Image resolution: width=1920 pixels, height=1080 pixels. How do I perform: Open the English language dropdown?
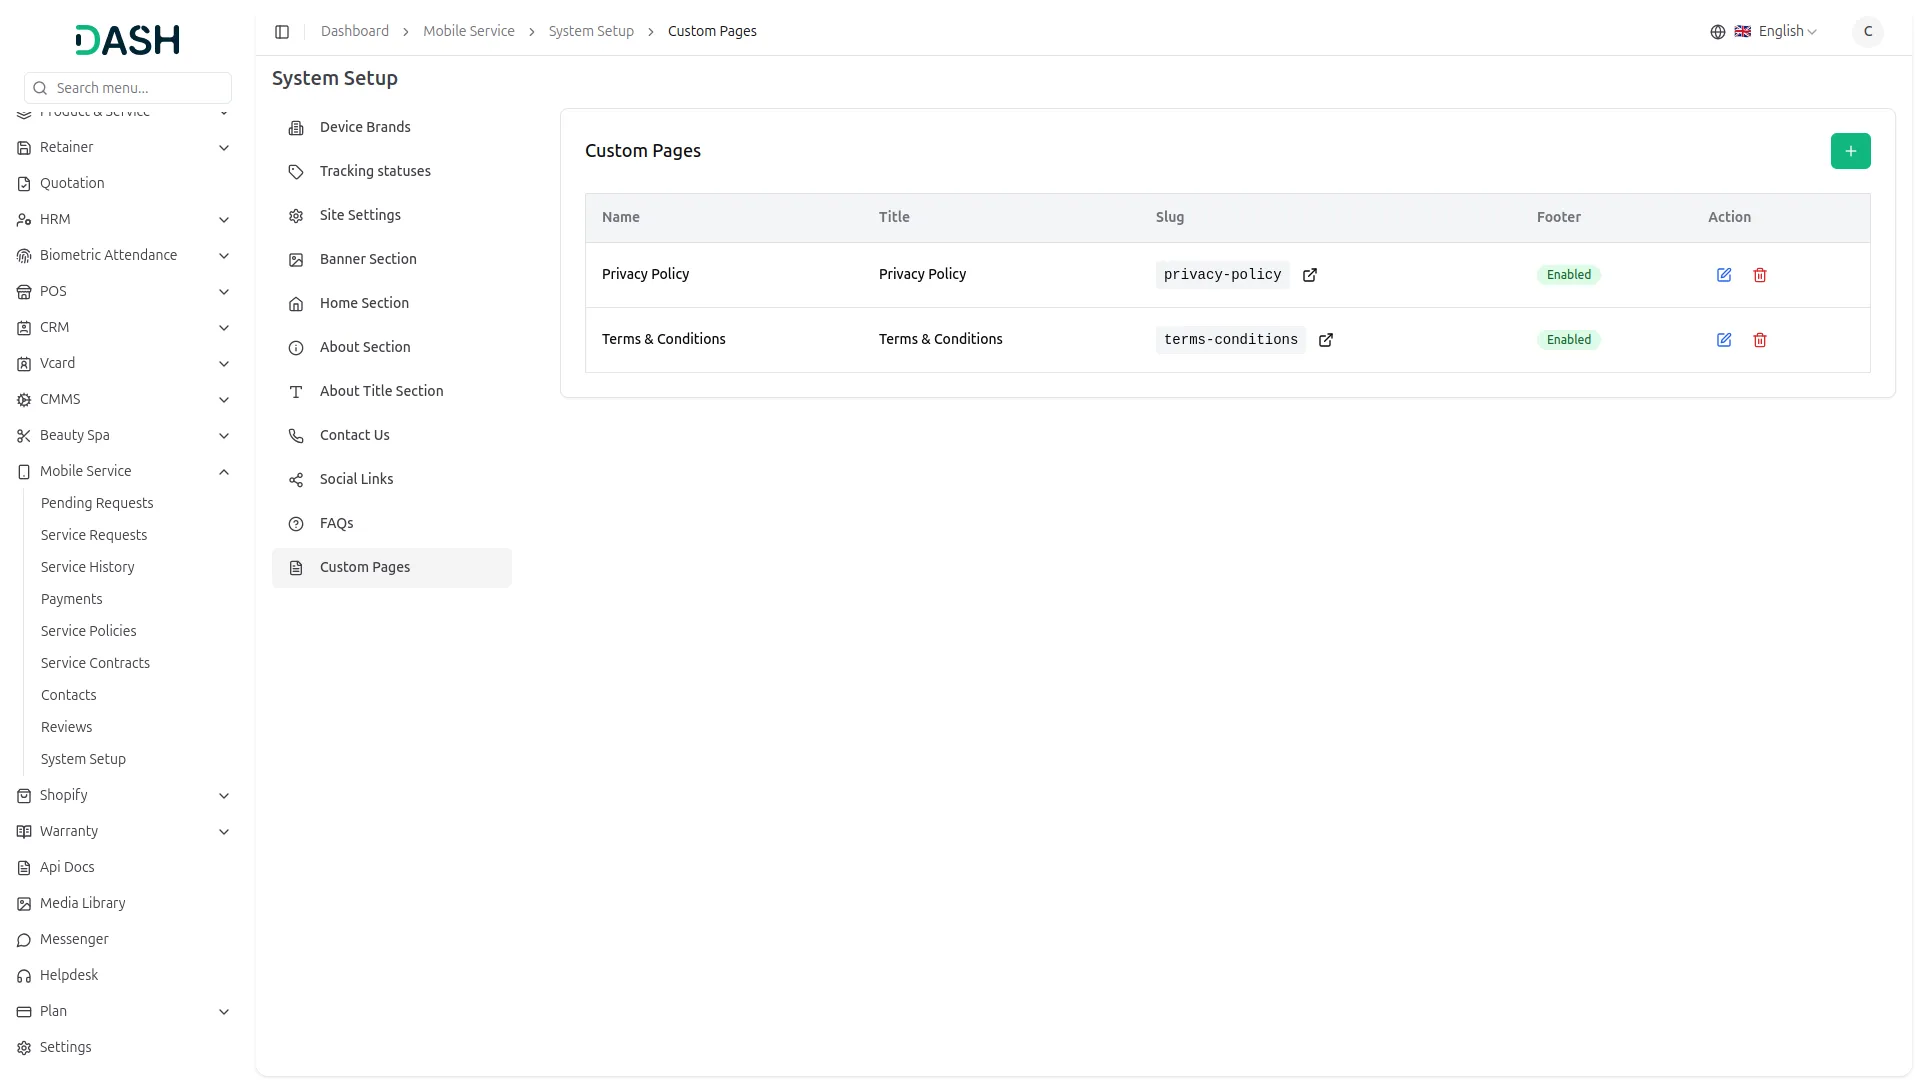[x=1781, y=31]
